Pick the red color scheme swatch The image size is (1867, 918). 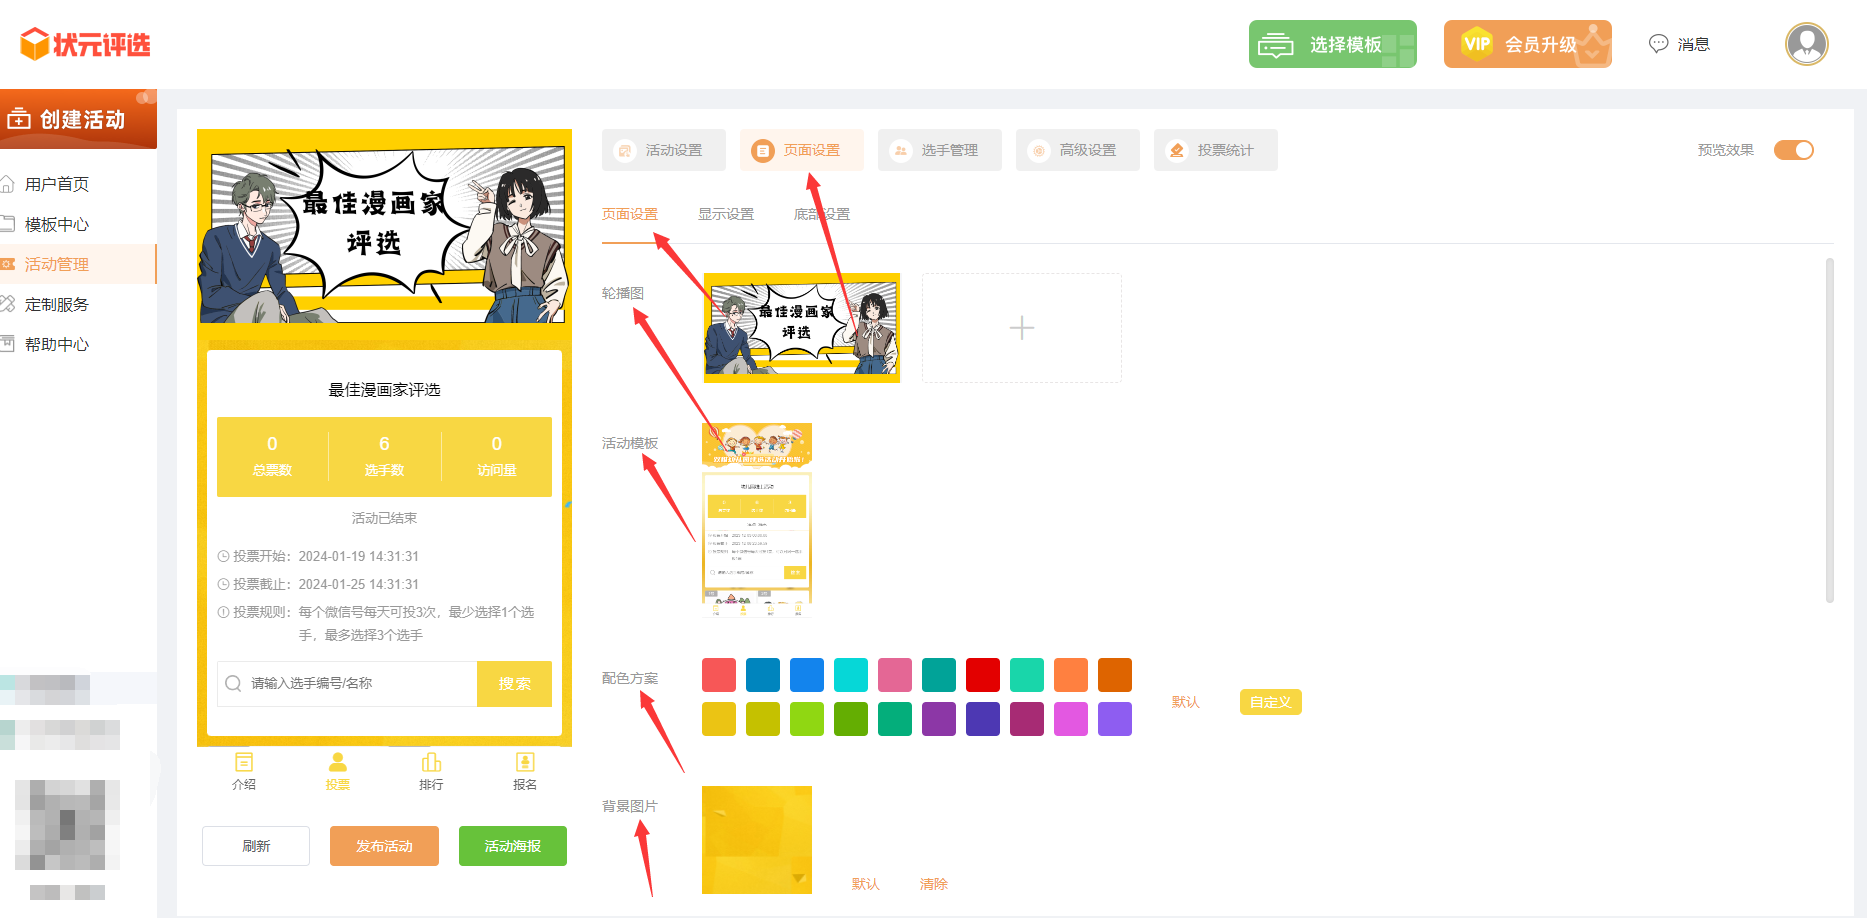982,675
